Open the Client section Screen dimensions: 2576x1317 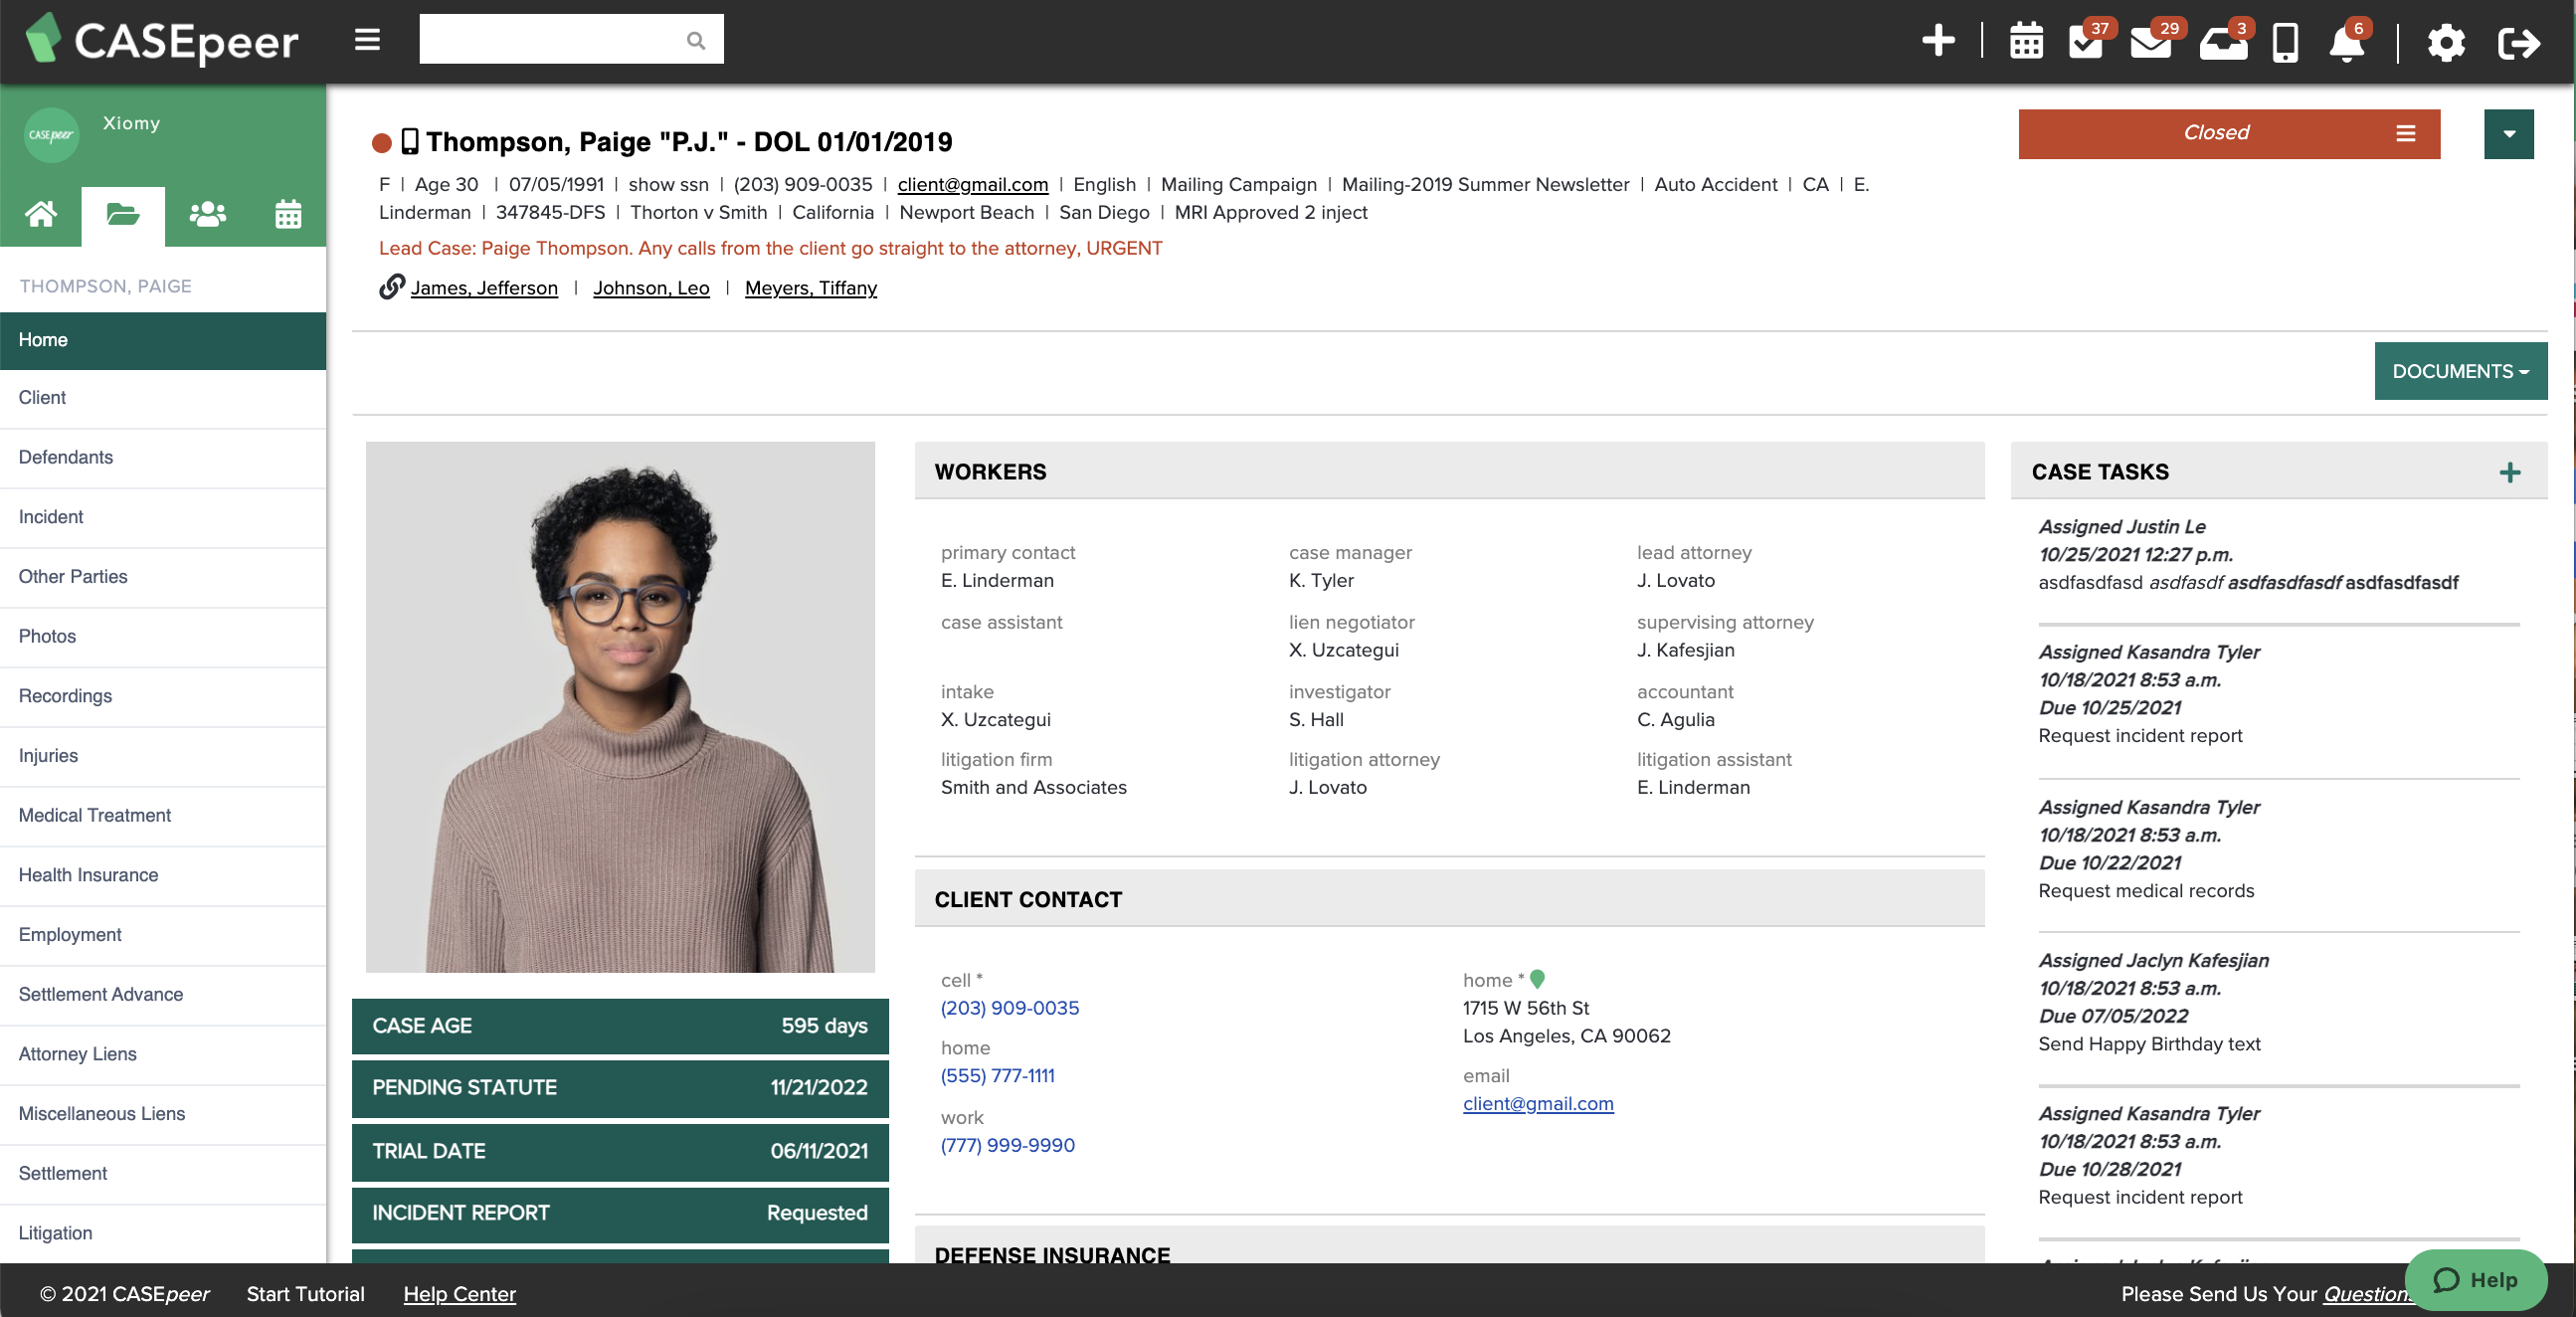(163, 398)
